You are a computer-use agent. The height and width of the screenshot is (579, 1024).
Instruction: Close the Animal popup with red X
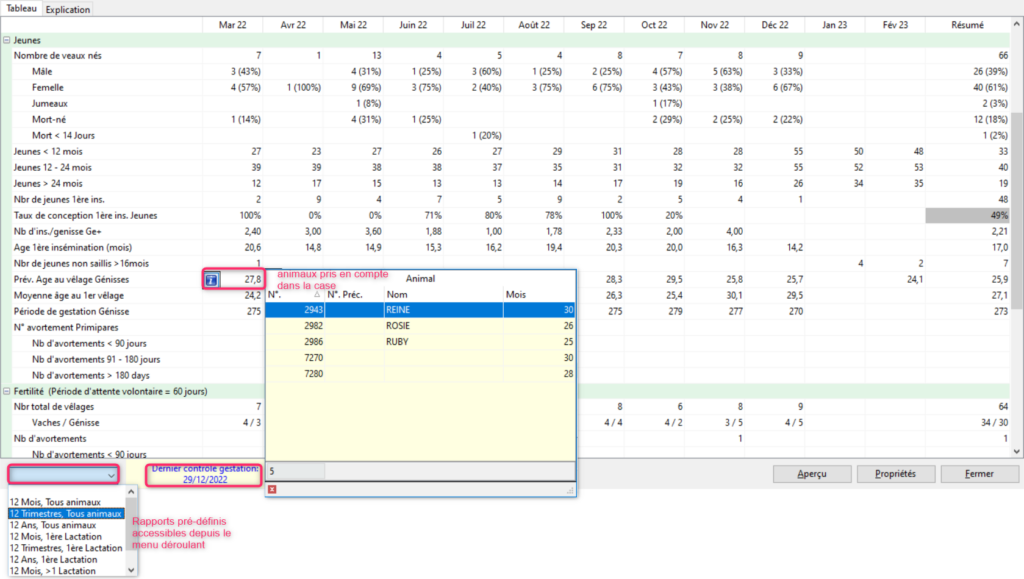272,489
